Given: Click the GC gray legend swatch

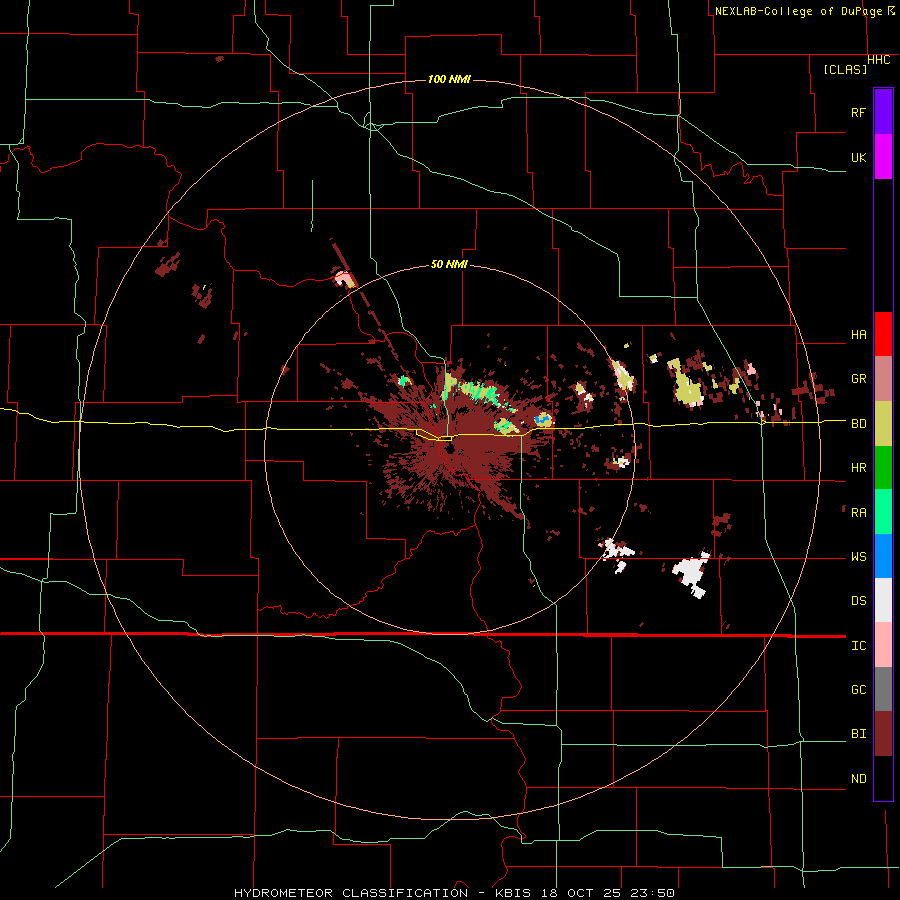Looking at the screenshot, I should click(883, 689).
